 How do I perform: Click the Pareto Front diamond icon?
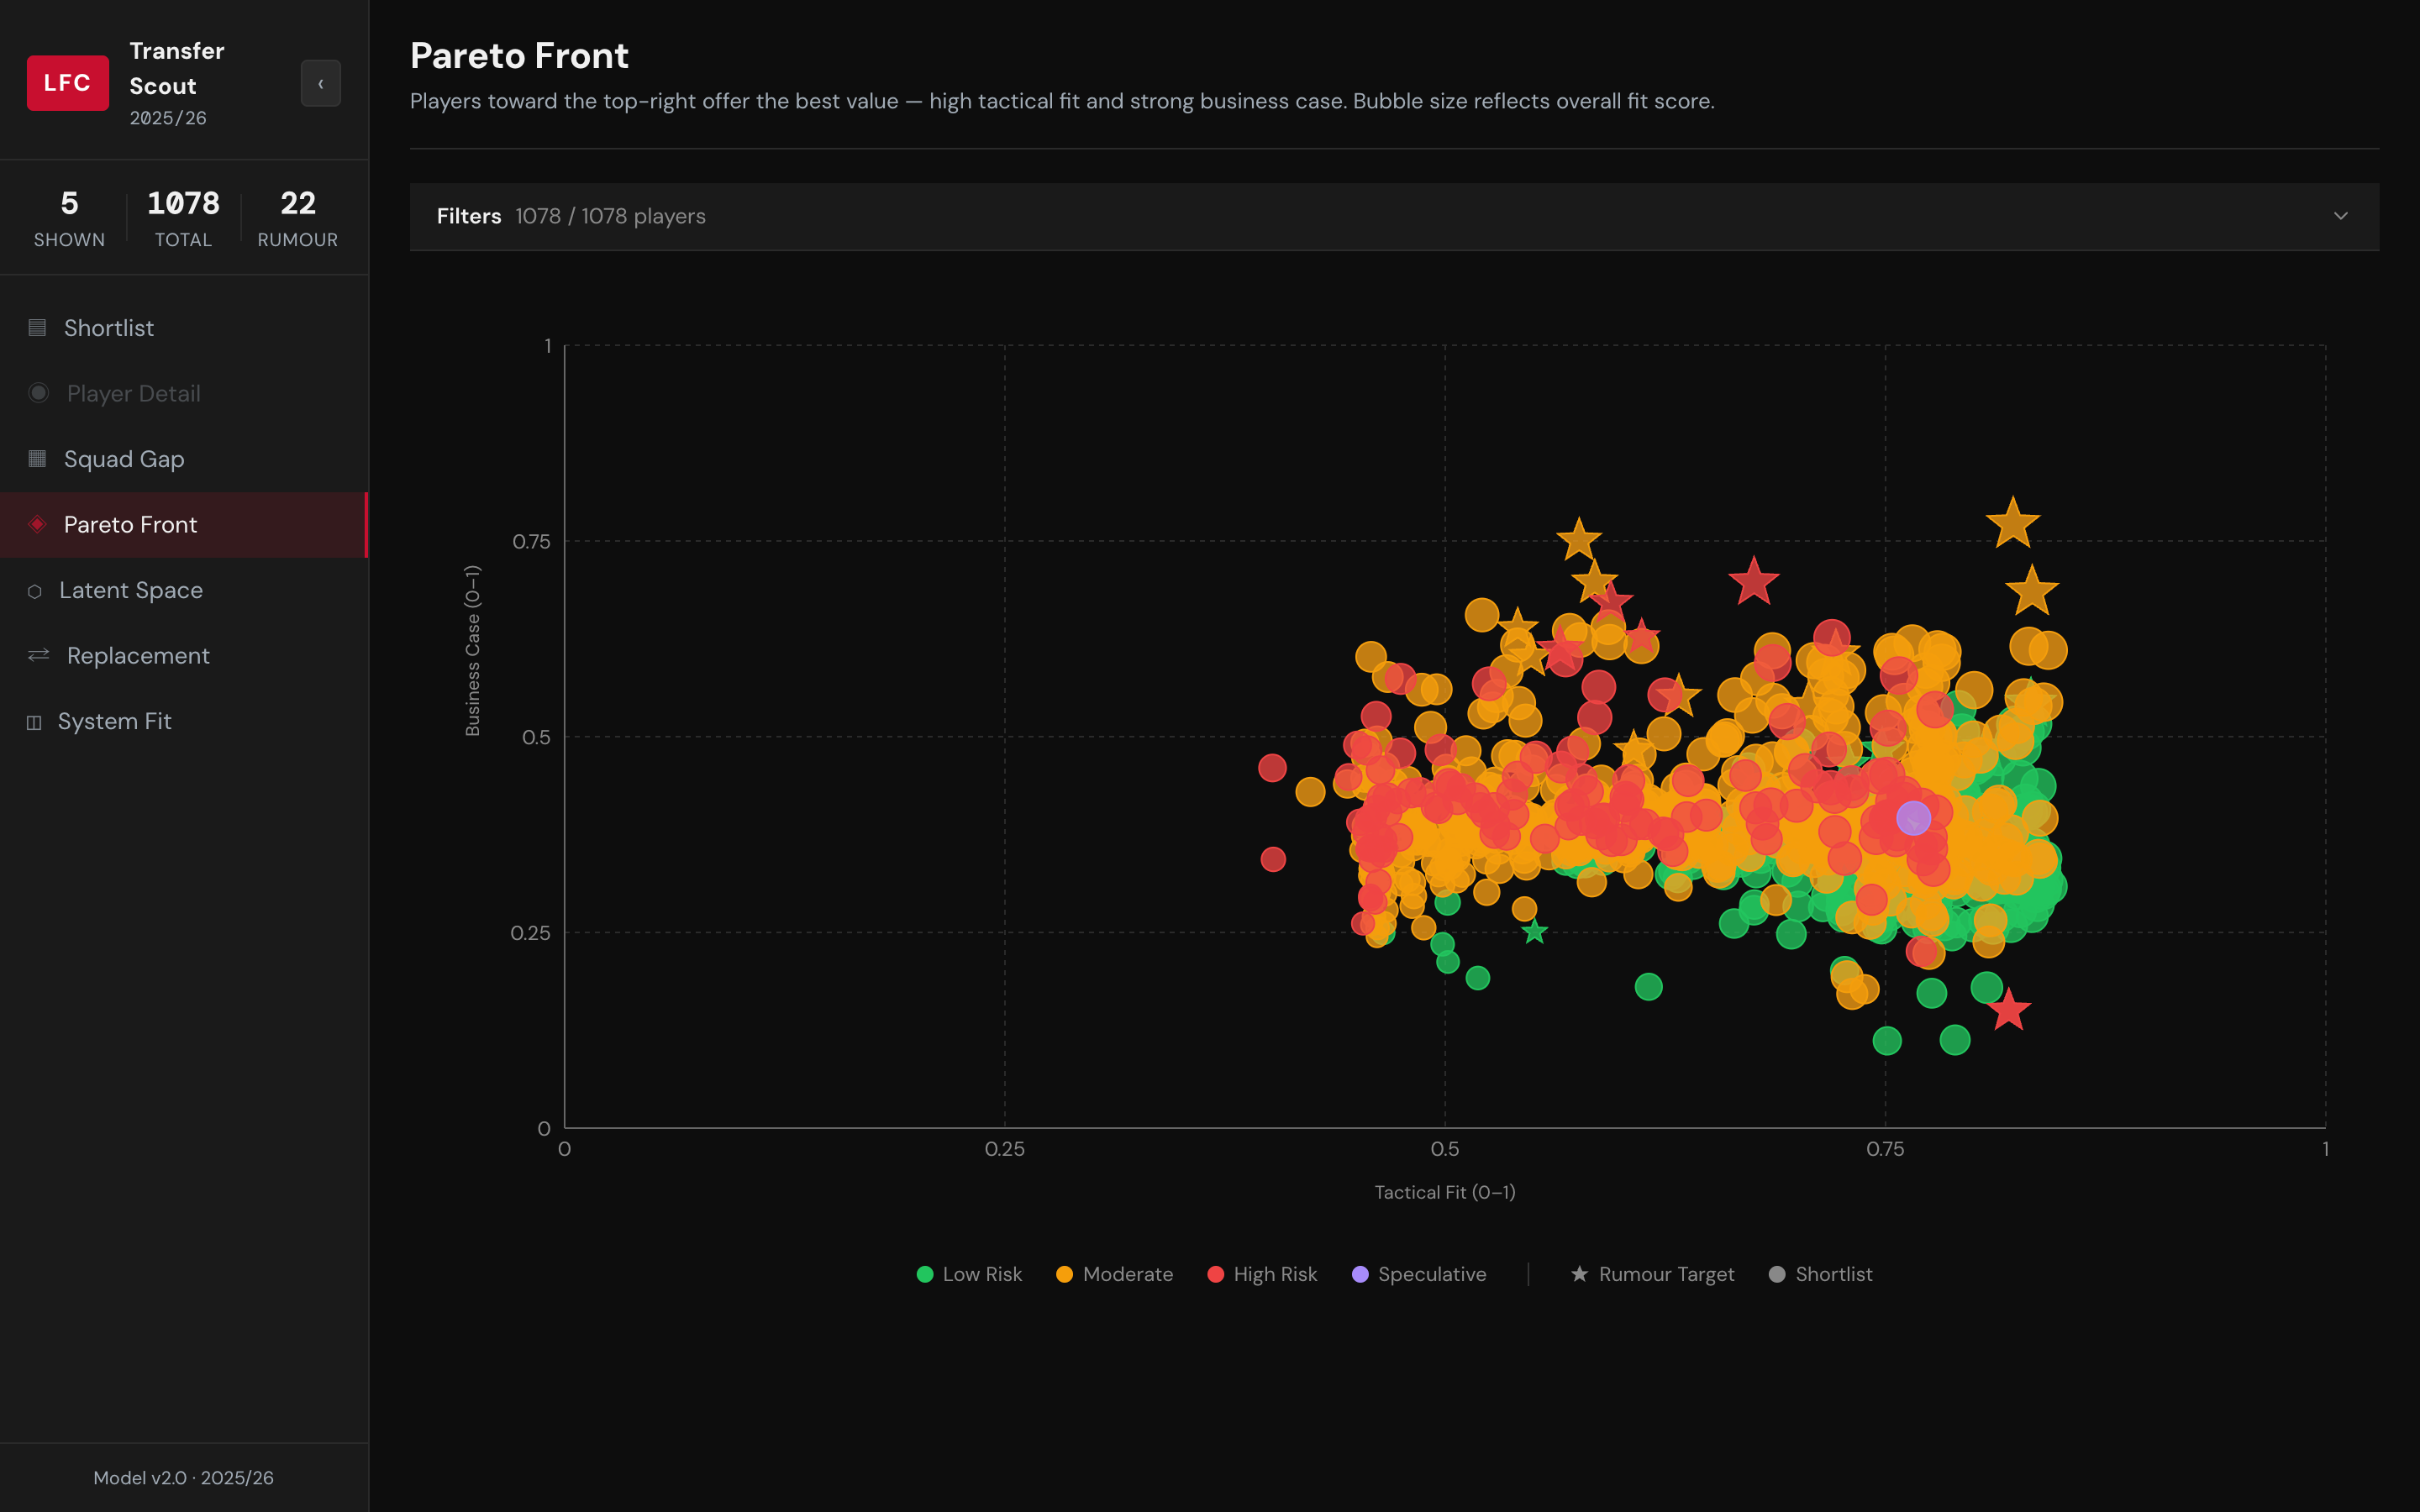click(x=37, y=524)
